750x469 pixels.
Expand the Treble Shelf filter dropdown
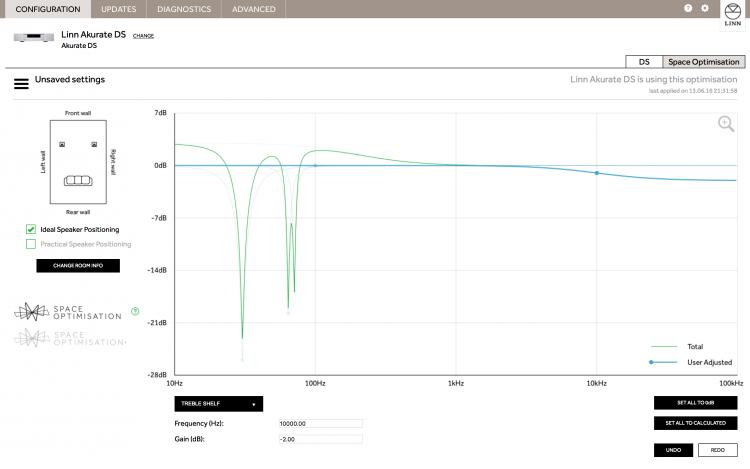pos(218,404)
